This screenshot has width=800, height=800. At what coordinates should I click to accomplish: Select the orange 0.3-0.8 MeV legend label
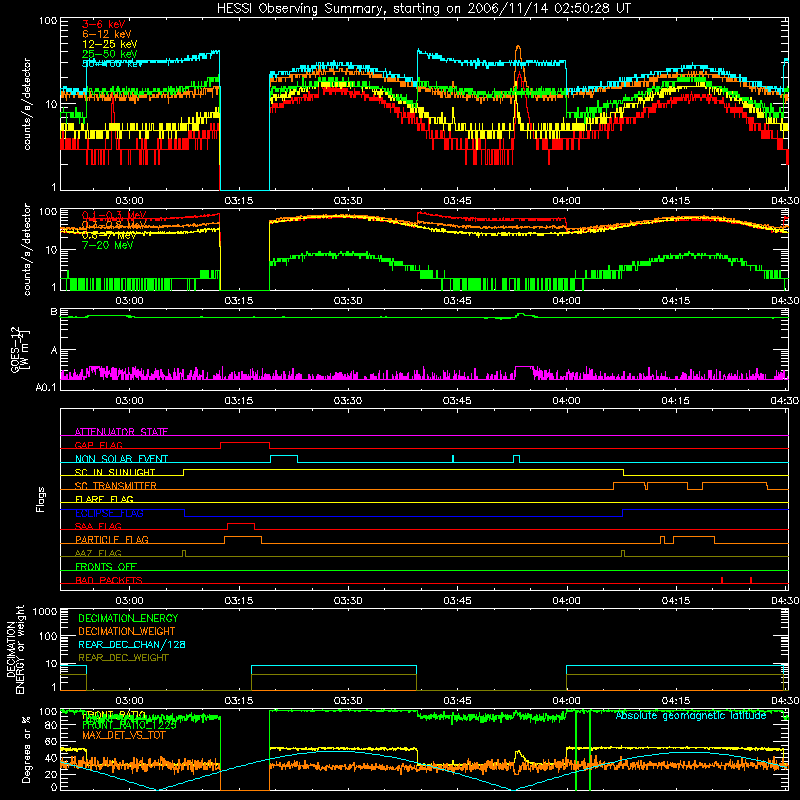coord(114,225)
